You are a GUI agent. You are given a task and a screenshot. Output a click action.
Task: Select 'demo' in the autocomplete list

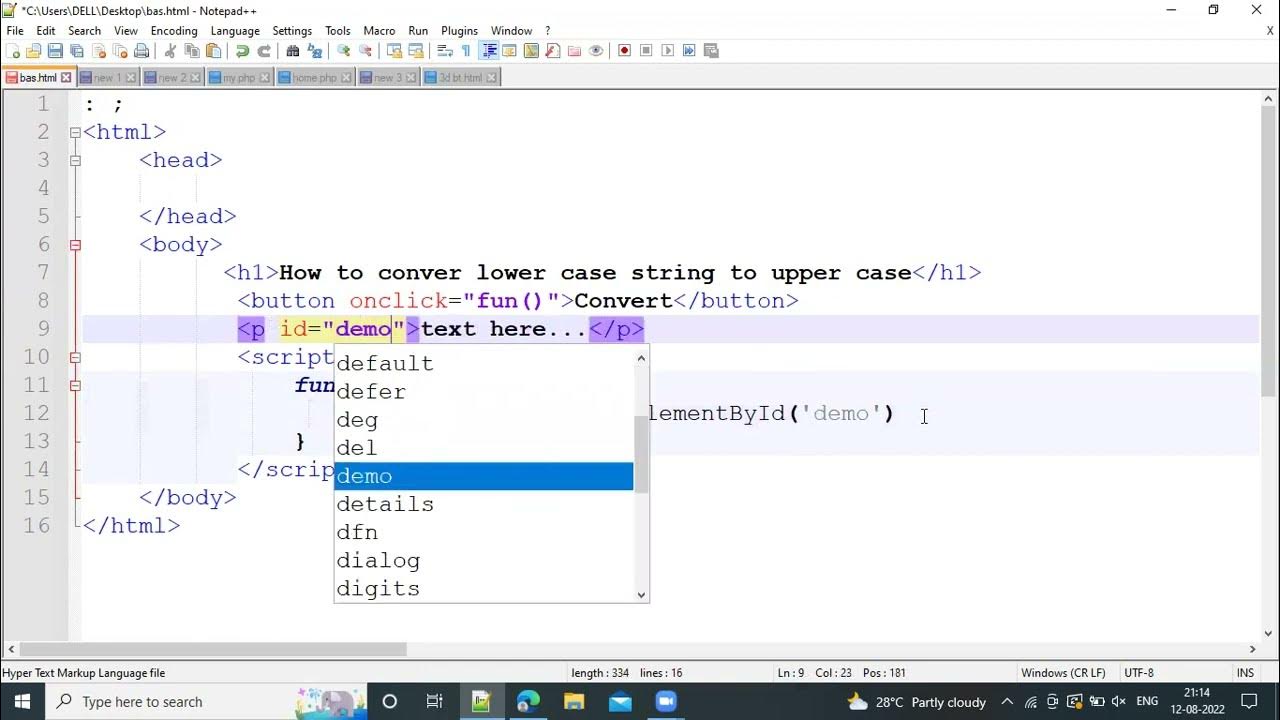tap(484, 476)
